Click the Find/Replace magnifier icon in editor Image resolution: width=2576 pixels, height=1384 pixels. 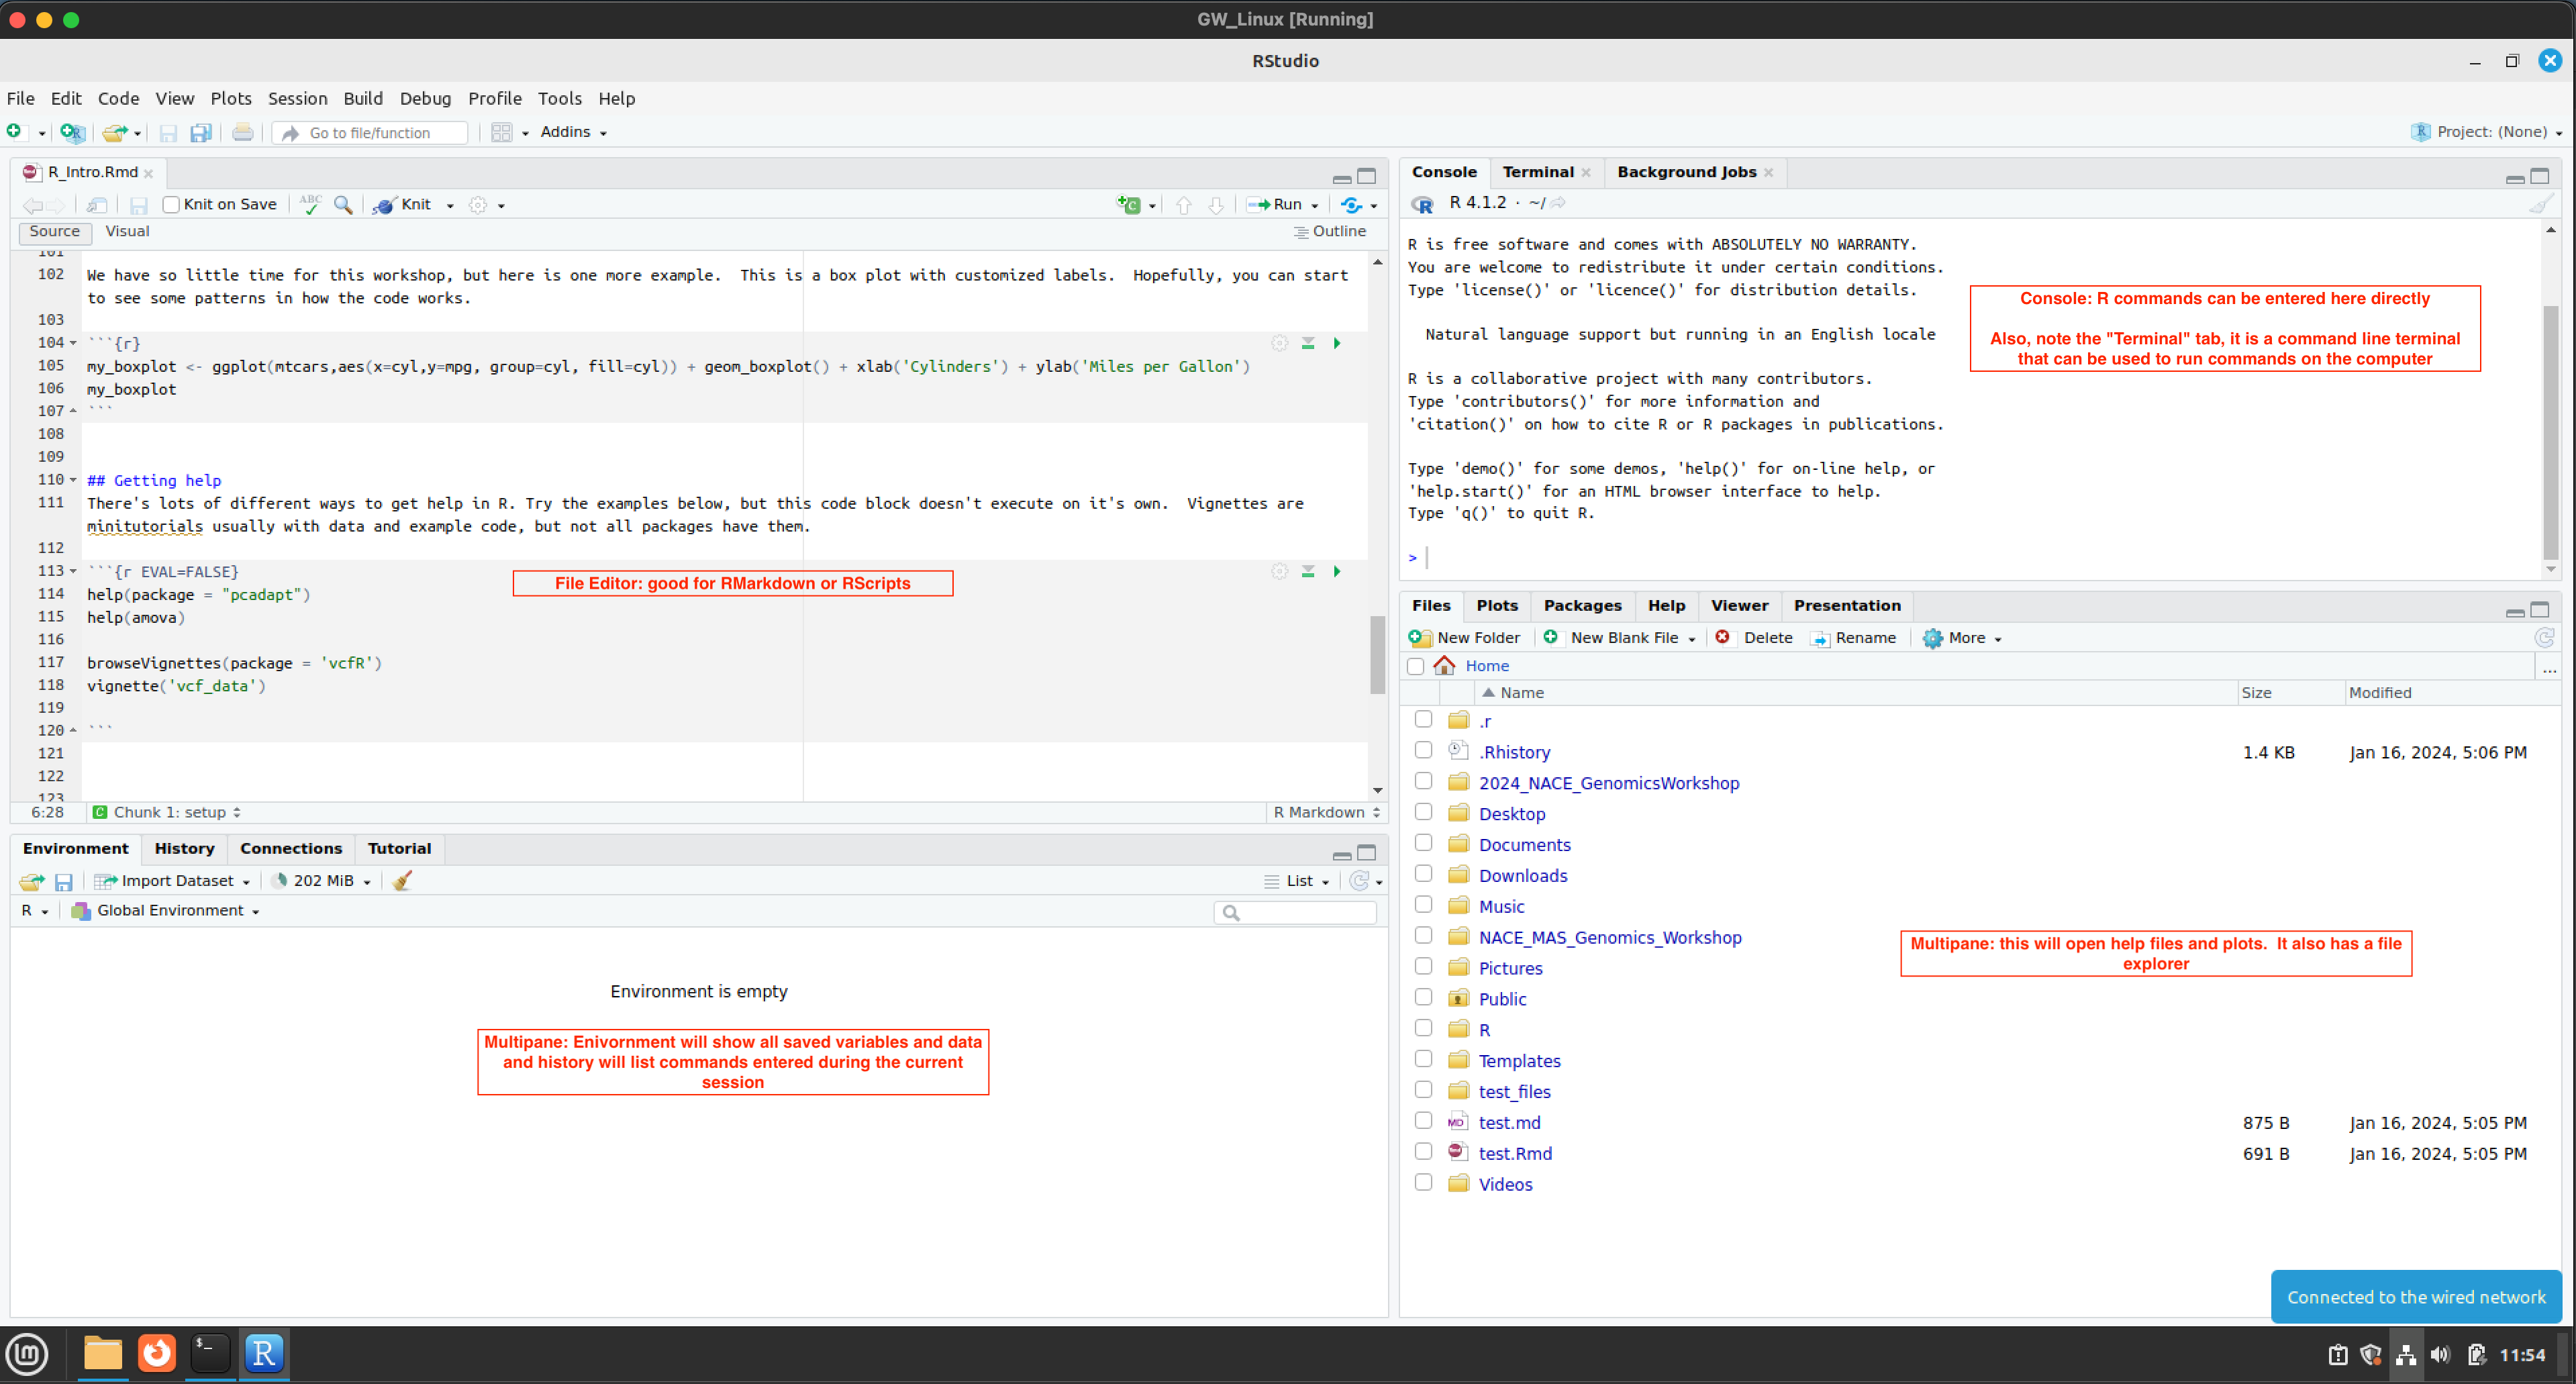point(343,204)
